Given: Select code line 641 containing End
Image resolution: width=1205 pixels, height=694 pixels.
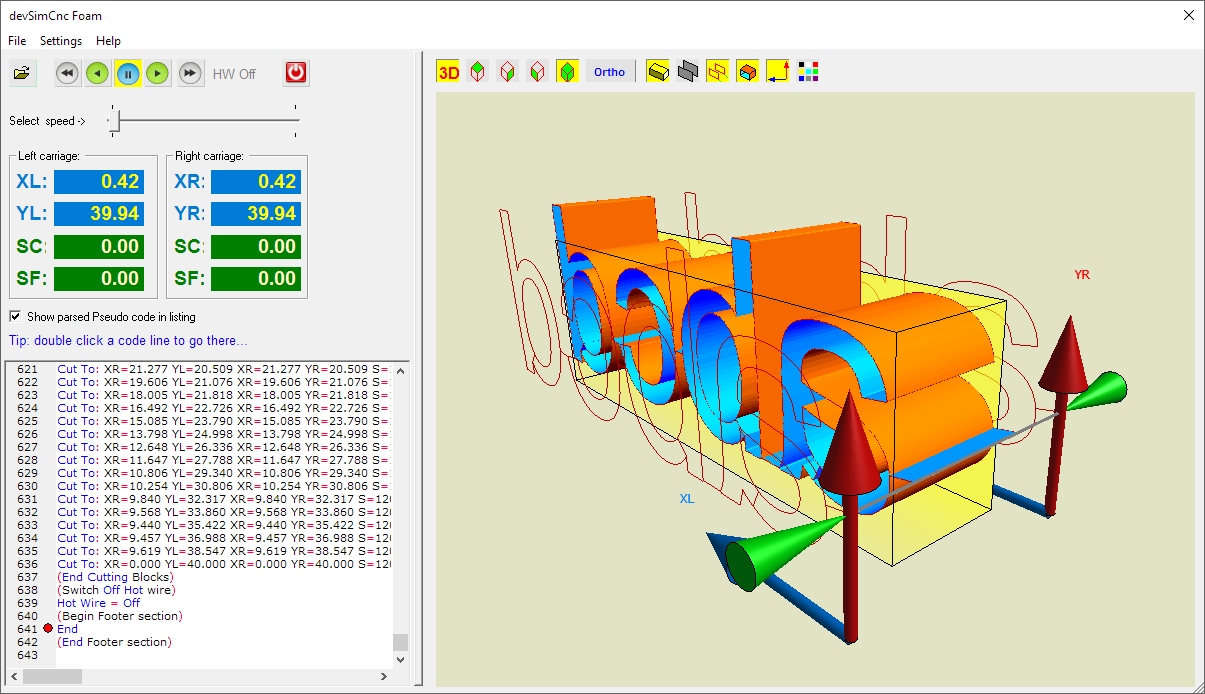Looking at the screenshot, I should coord(68,628).
